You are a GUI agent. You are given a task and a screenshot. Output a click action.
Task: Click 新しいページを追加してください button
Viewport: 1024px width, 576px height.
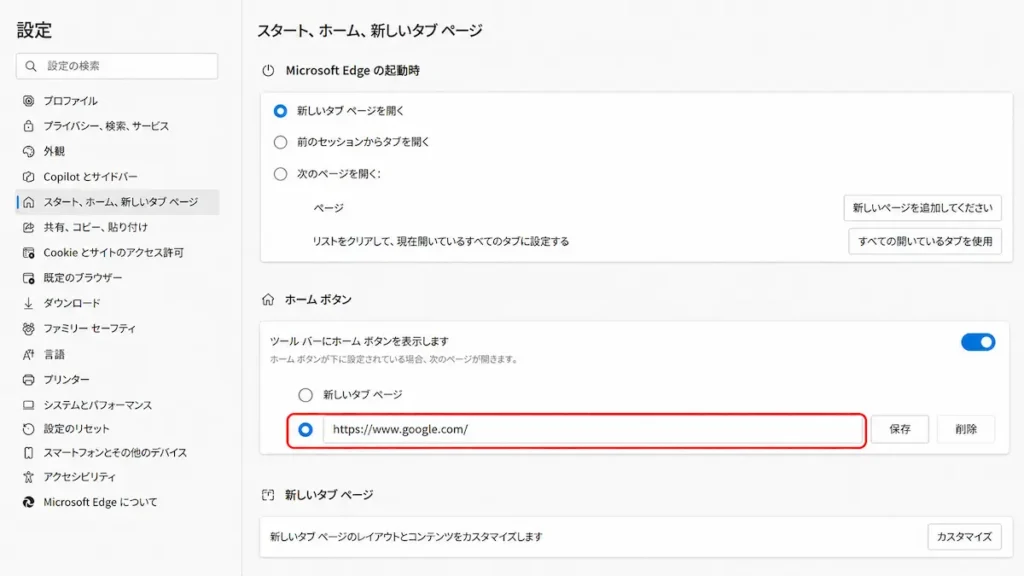tap(922, 208)
